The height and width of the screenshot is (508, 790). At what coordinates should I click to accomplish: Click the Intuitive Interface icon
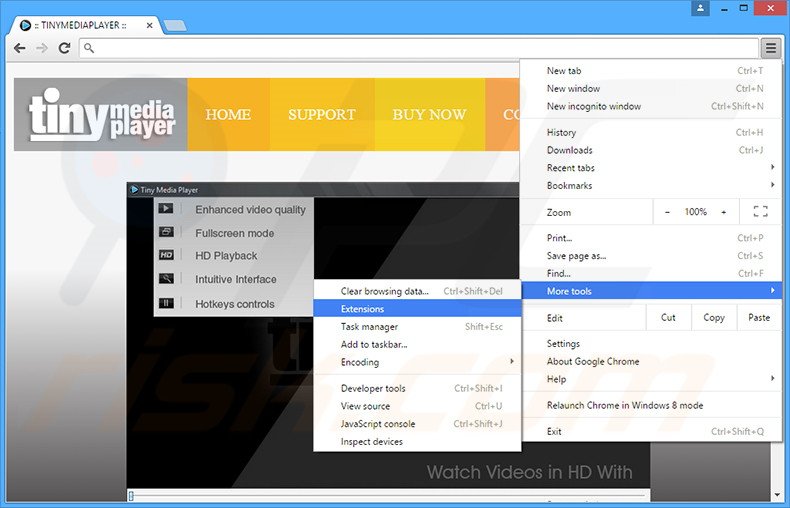pos(166,278)
